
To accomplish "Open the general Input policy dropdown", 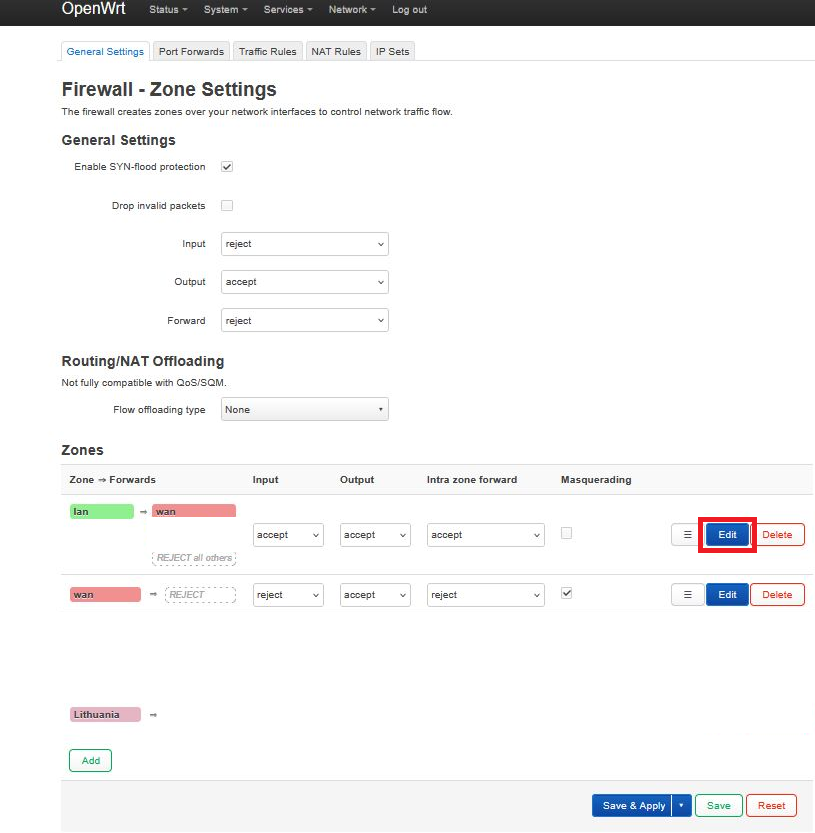I will (x=304, y=244).
